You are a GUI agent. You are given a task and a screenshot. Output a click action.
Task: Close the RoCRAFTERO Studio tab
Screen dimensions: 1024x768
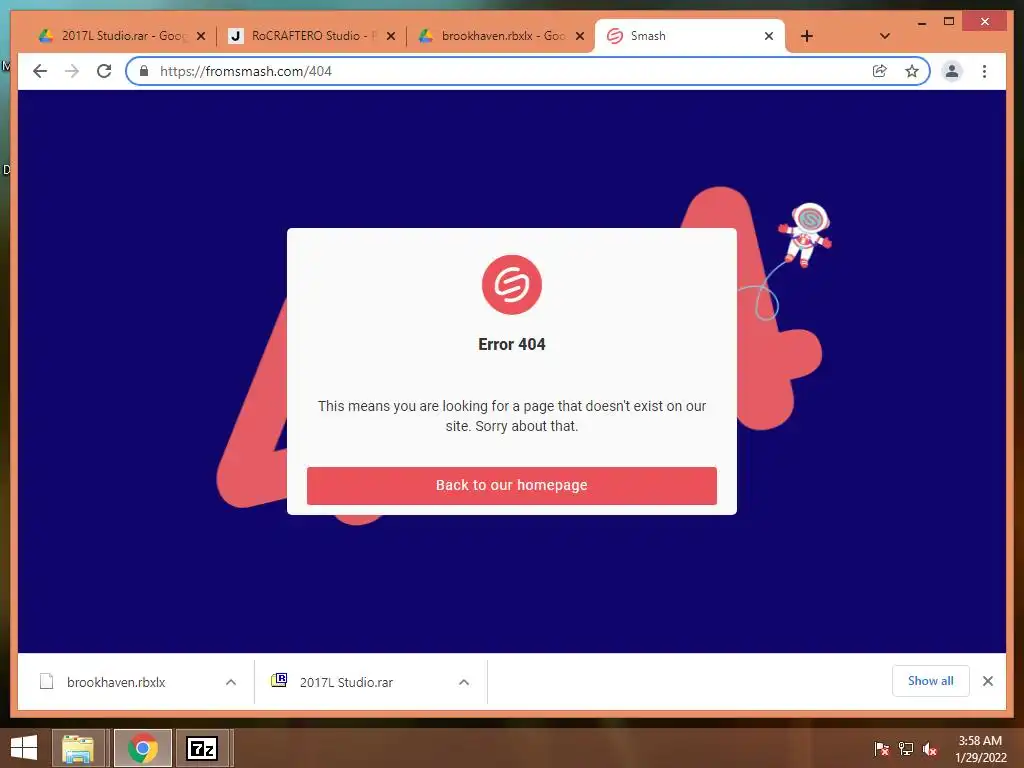[x=391, y=36]
